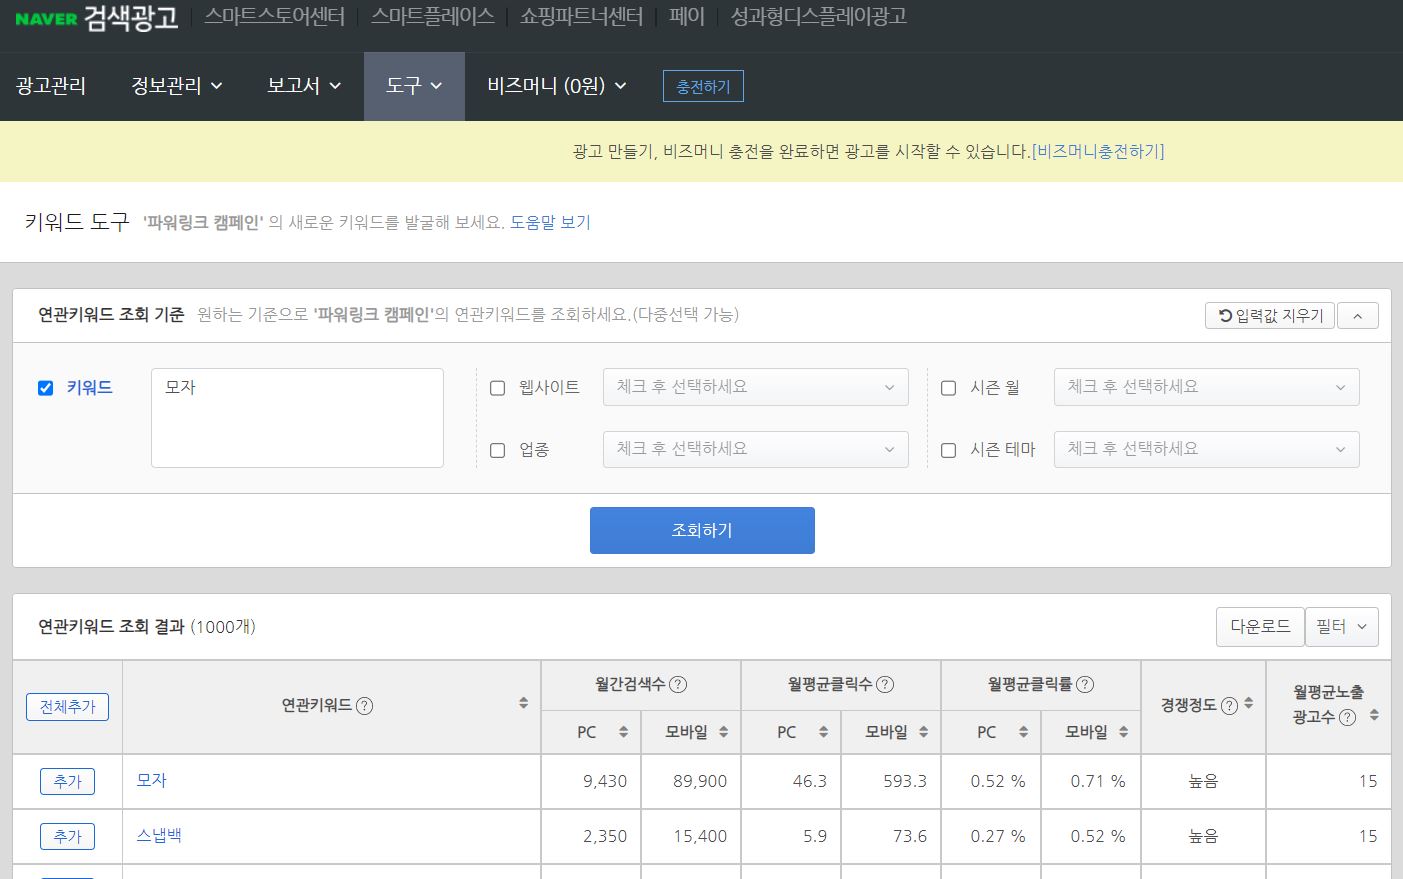The width and height of the screenshot is (1403, 879).
Task: Sort by 월평균클릭수 모바일 column
Action: click(923, 732)
